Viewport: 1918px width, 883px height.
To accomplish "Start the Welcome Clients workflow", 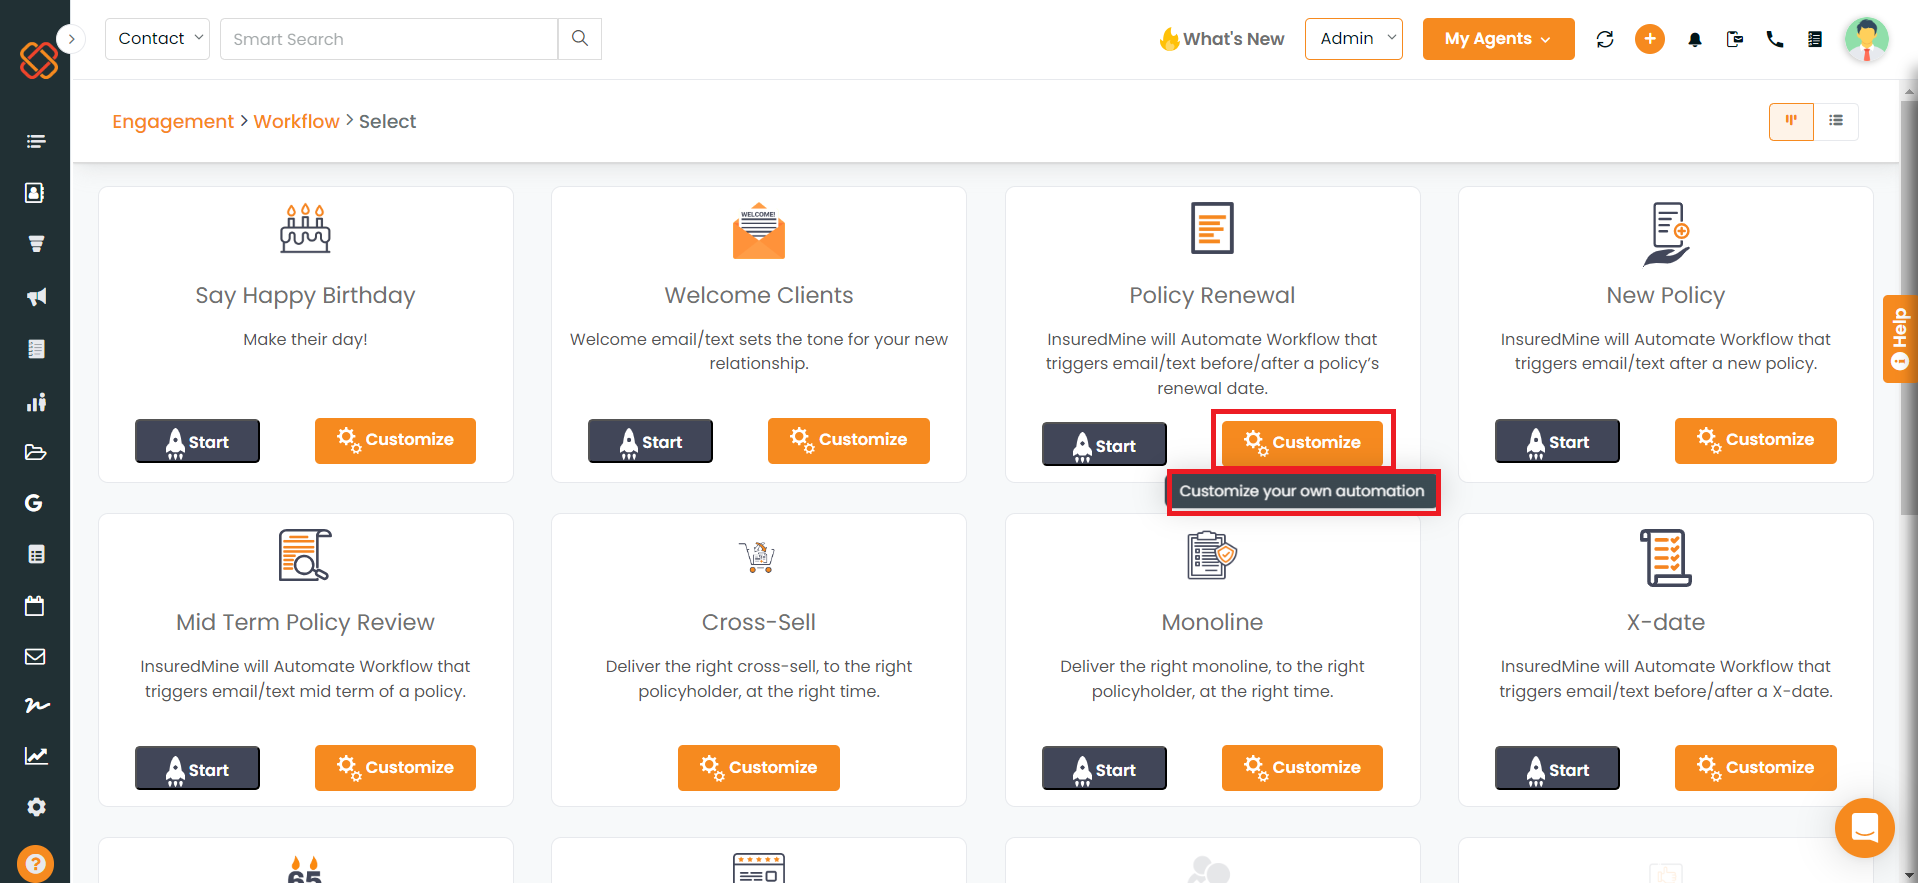I will point(650,441).
